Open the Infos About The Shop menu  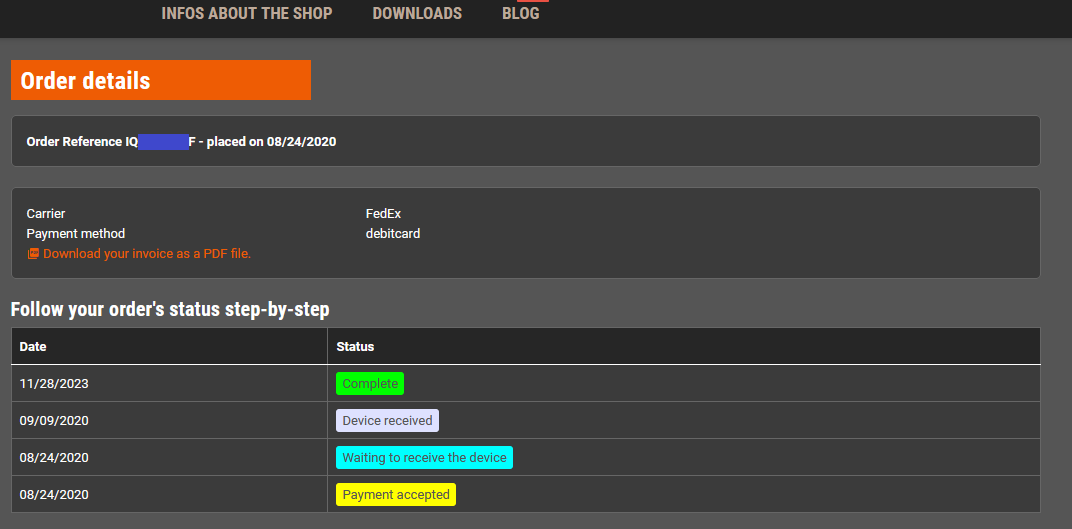pos(246,14)
